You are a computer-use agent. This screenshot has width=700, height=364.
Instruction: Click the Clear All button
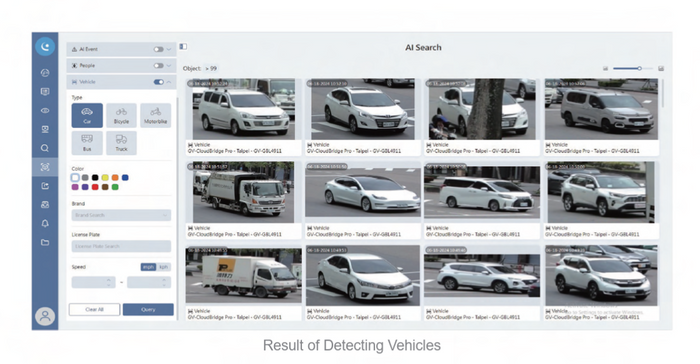tap(94, 310)
